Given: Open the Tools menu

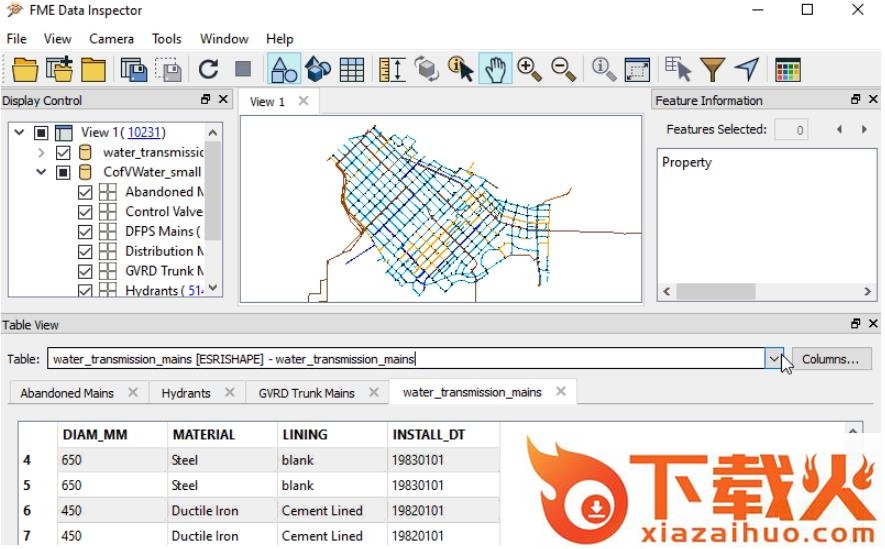Looking at the screenshot, I should coord(167,38).
